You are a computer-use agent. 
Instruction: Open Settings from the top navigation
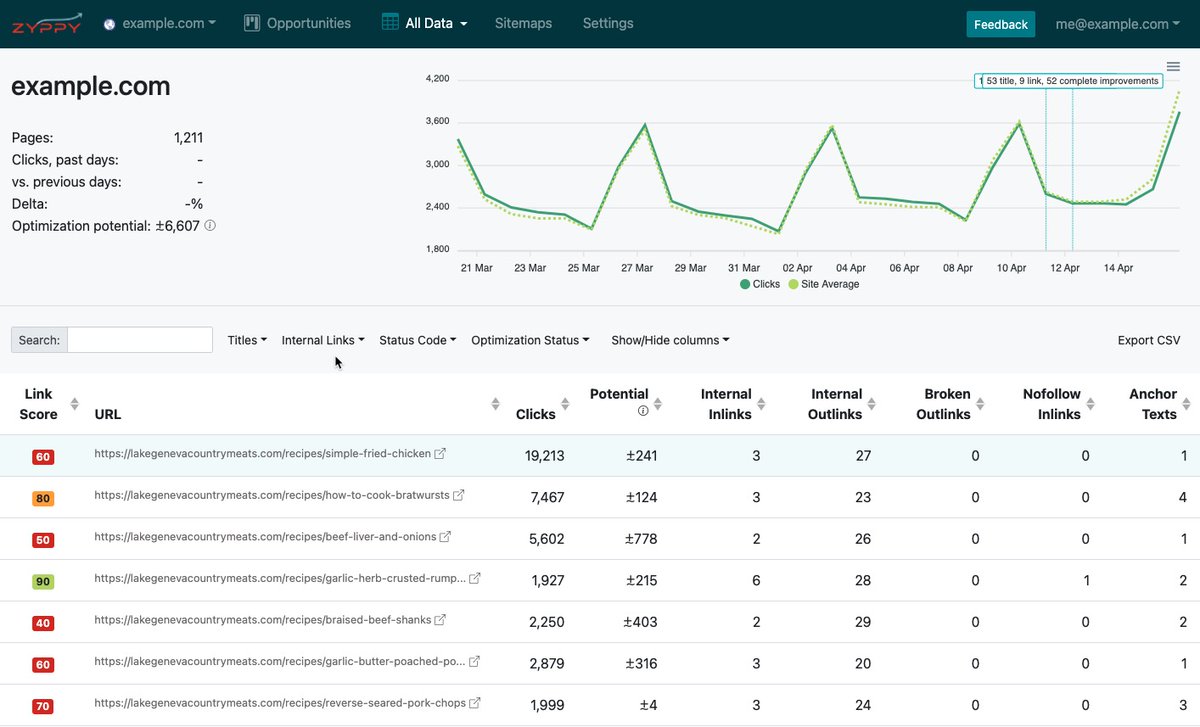coord(607,22)
